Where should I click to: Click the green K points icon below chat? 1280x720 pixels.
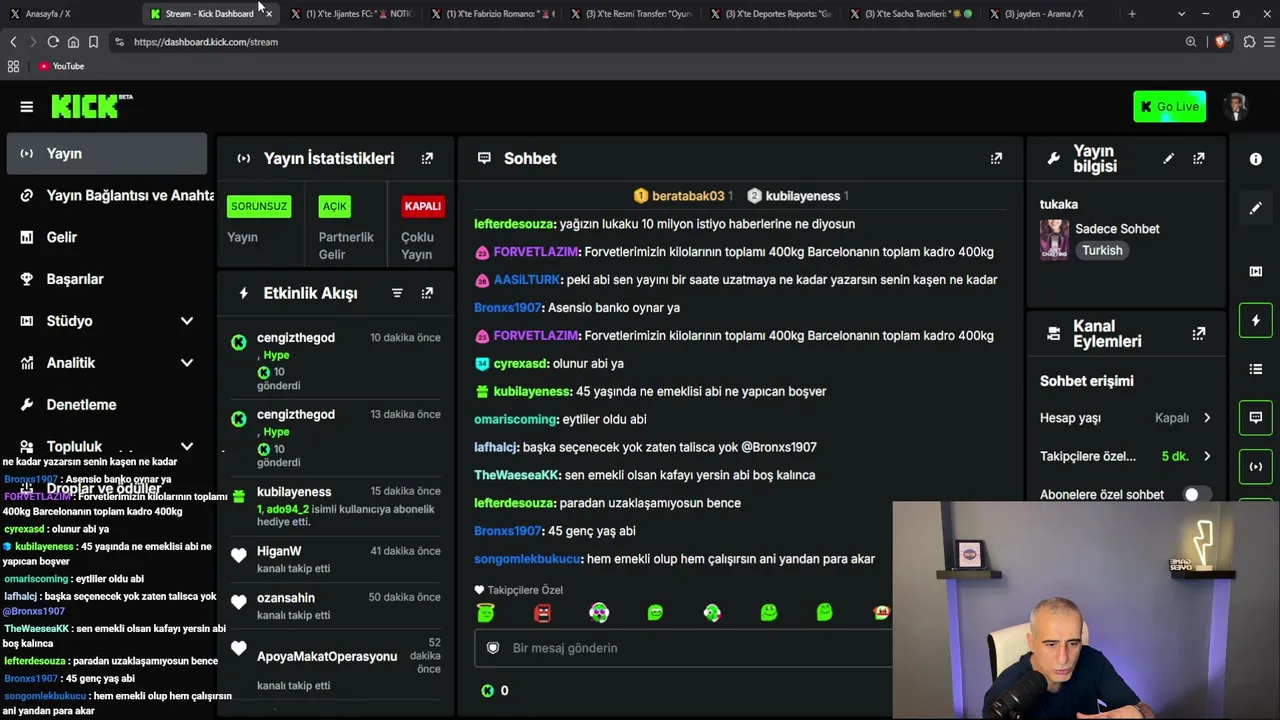[x=488, y=690]
